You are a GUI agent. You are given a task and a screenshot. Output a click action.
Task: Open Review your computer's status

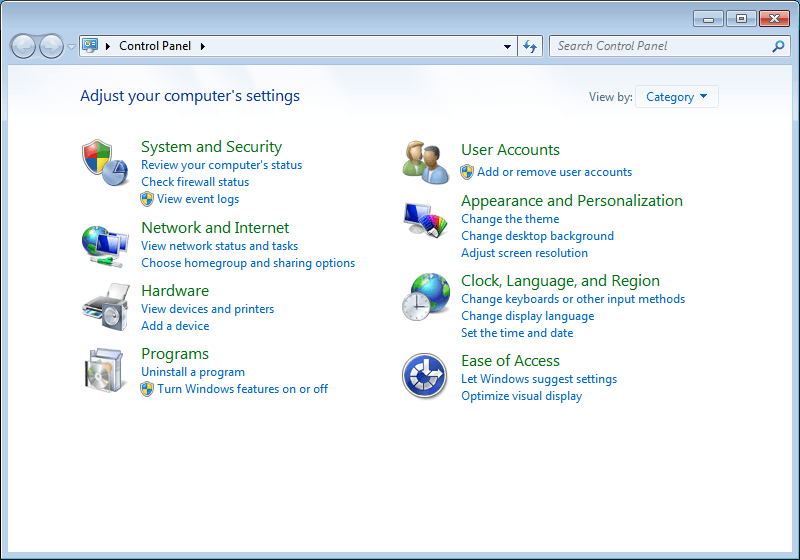click(x=221, y=165)
